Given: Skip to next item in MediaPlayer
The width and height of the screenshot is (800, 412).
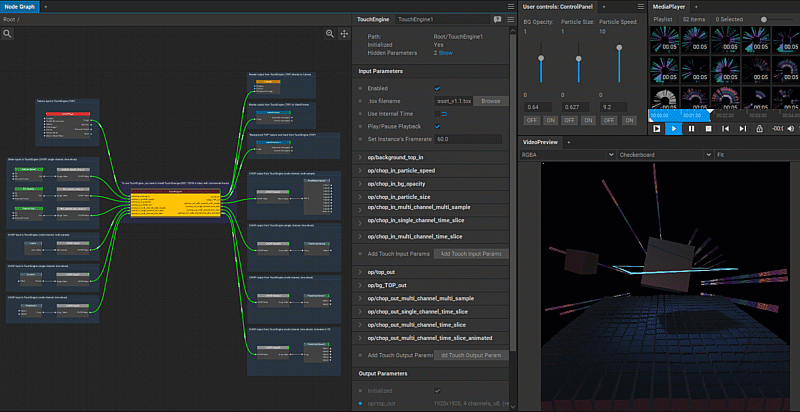Looking at the screenshot, I should (x=742, y=128).
